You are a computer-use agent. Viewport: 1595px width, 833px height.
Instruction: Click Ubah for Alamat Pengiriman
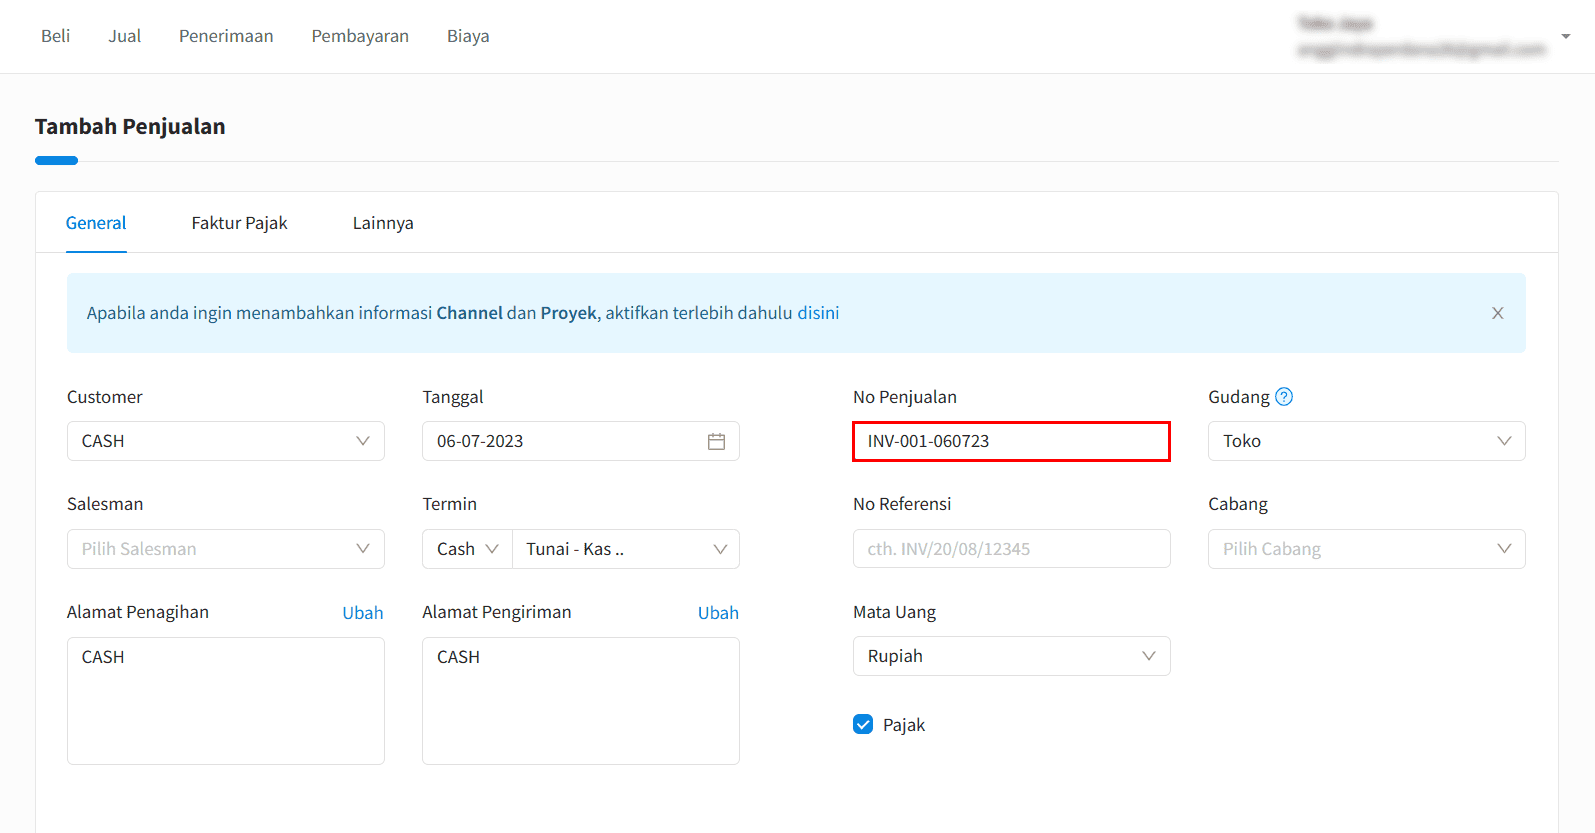tap(718, 613)
